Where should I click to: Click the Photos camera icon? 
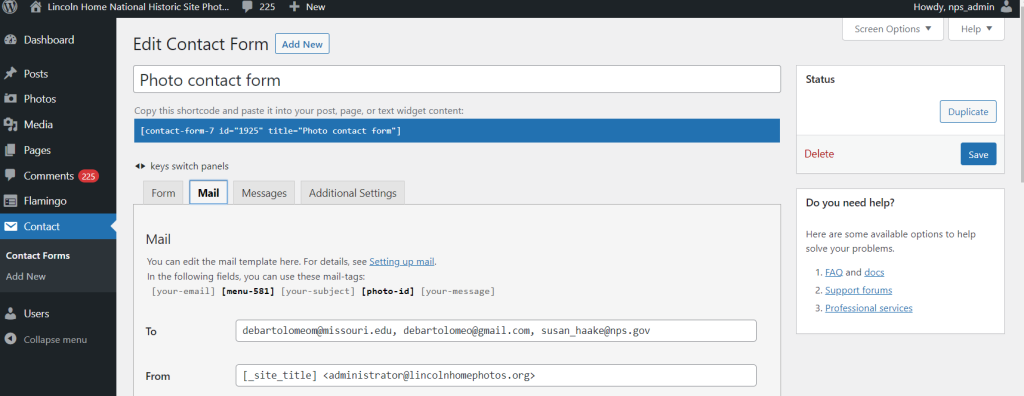[10, 99]
